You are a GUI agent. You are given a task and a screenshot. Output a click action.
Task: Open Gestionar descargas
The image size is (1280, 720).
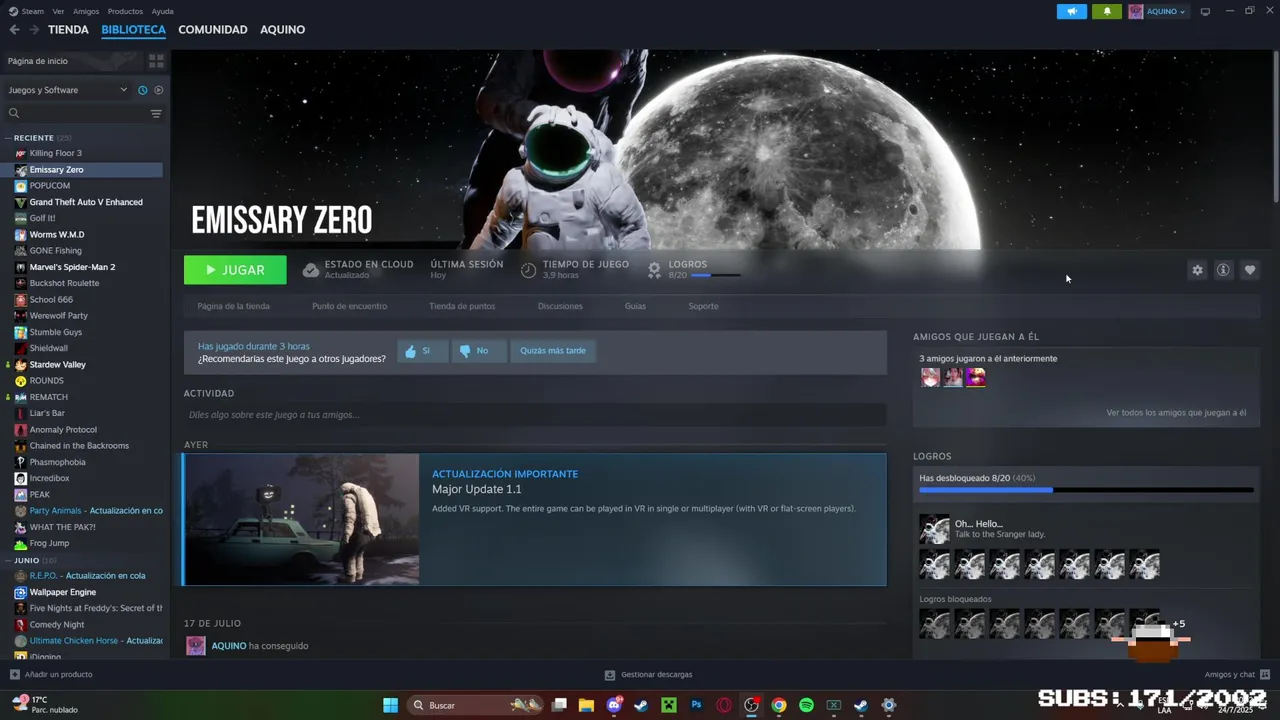649,675
